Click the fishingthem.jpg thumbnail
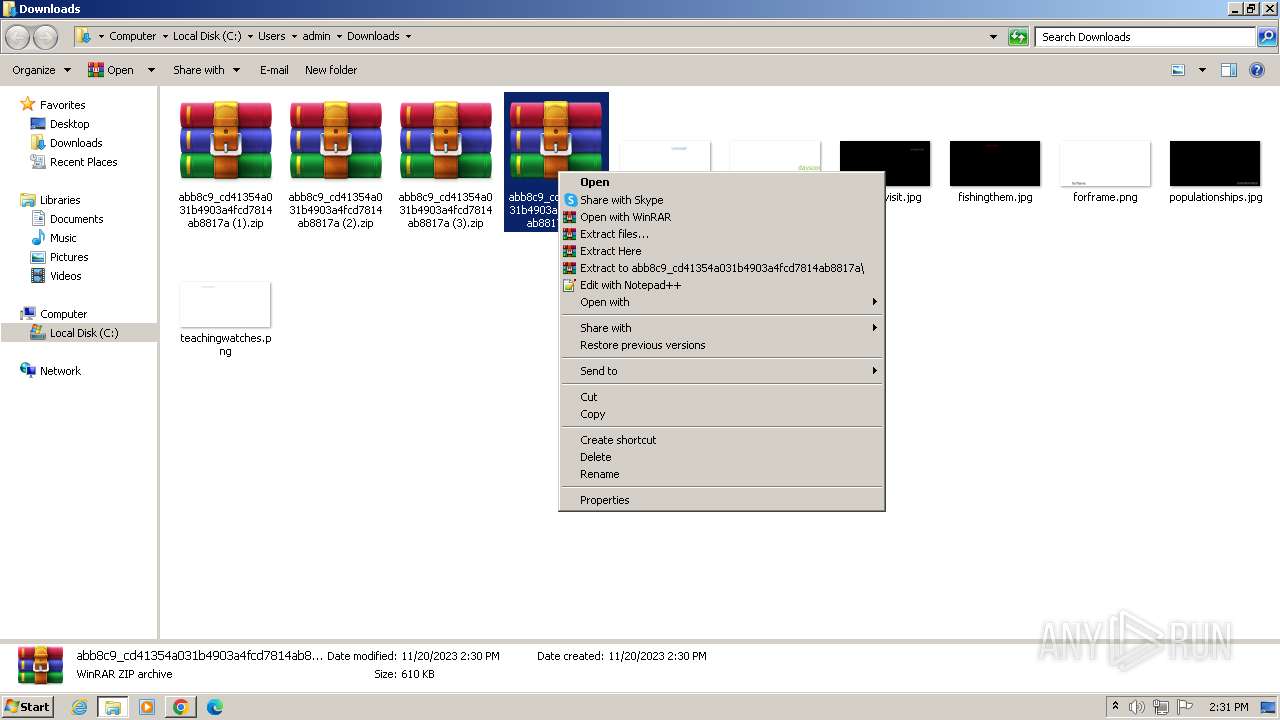1280x720 pixels. coord(995,163)
